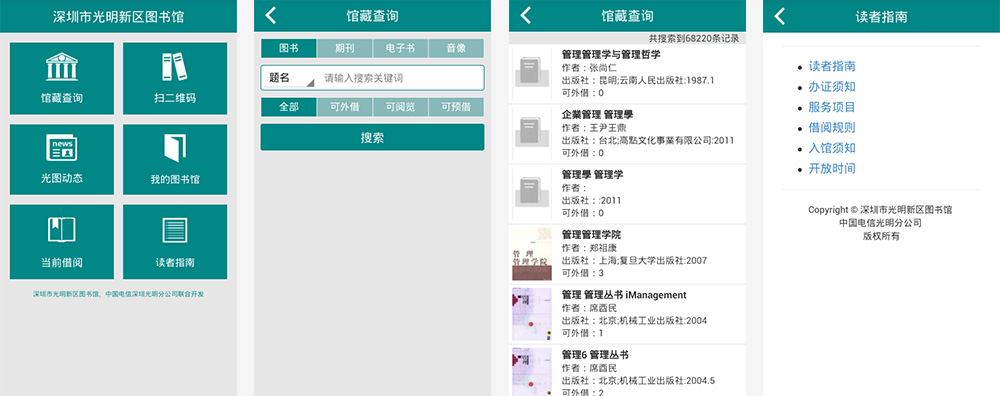Tap the 扫二维码 QR scan tile
The image size is (1000, 396).
coord(175,78)
